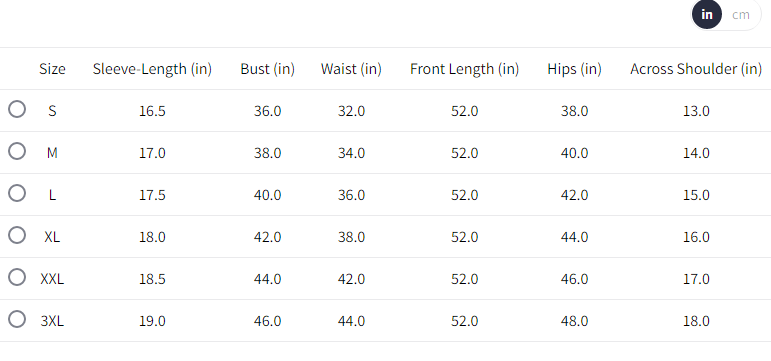Click the Bust (in) column header
The height and width of the screenshot is (361, 771).
[267, 69]
